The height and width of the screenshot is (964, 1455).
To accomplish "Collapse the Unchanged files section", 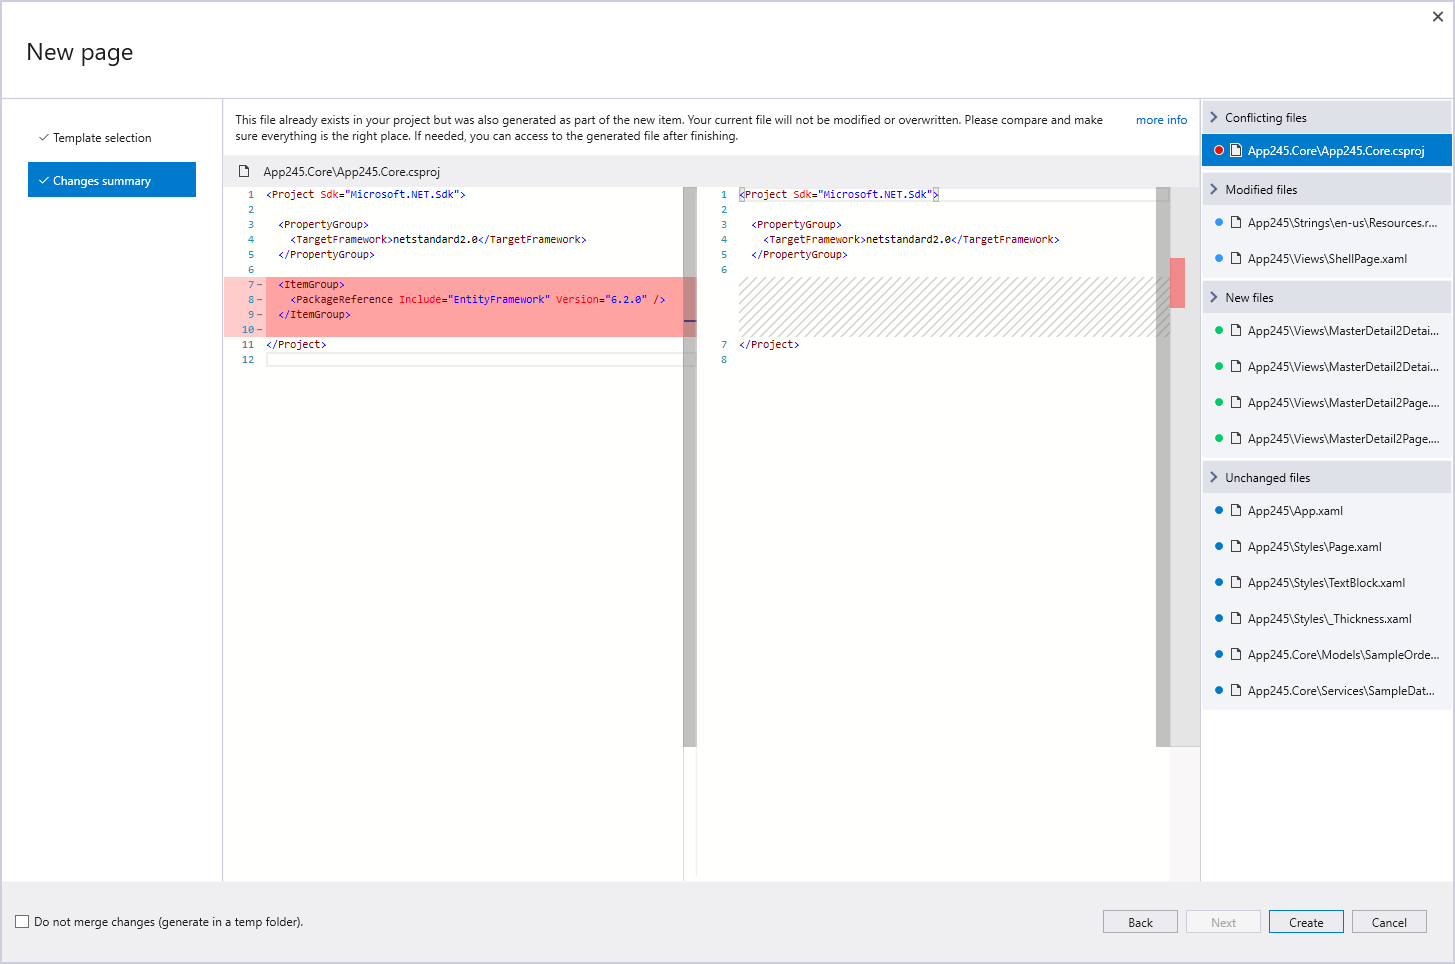I will [x=1213, y=477].
